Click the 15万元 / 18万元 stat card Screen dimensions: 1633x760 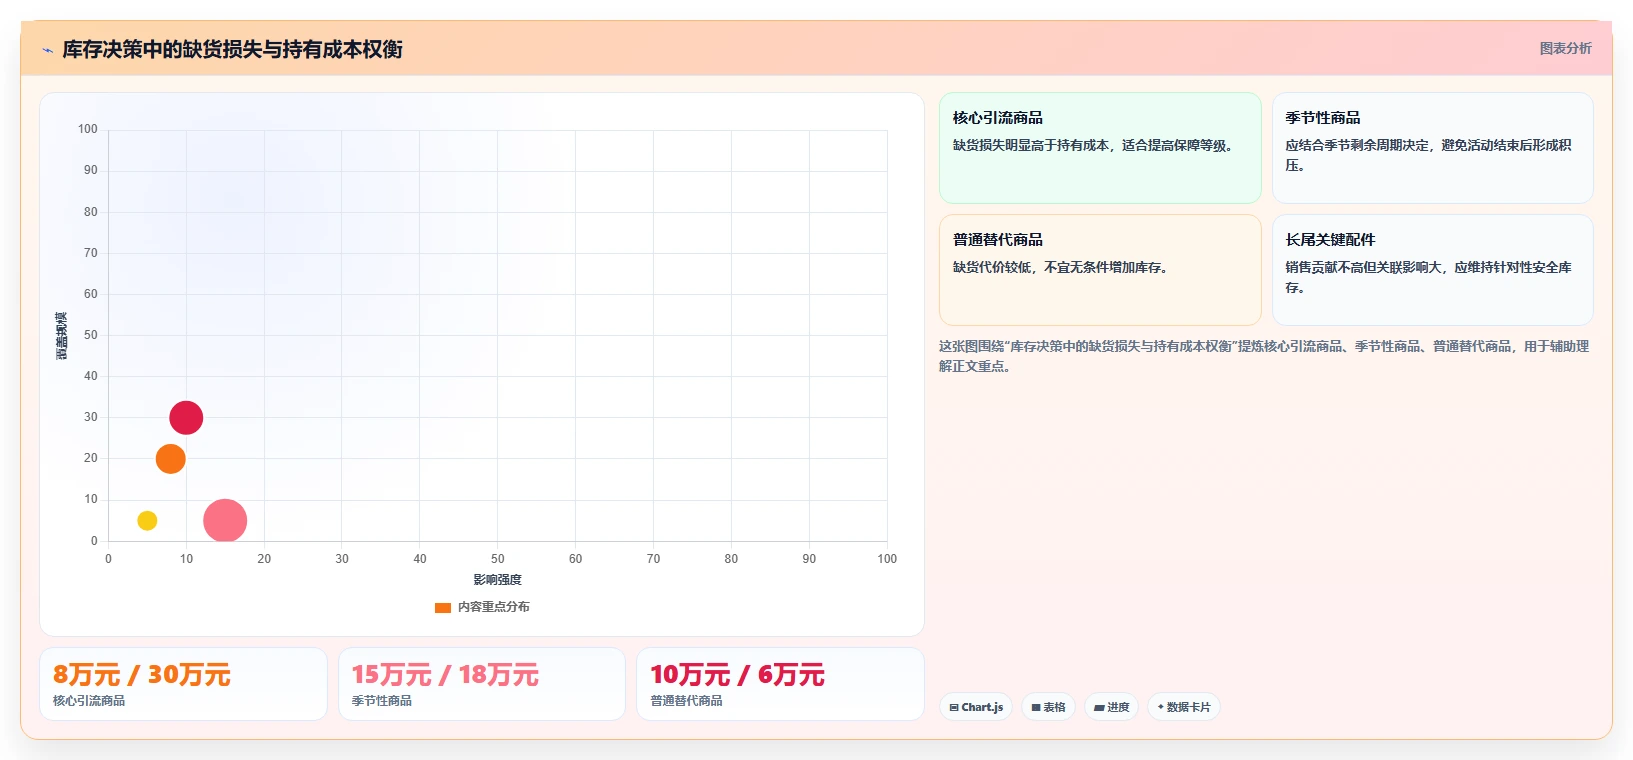[x=482, y=684]
